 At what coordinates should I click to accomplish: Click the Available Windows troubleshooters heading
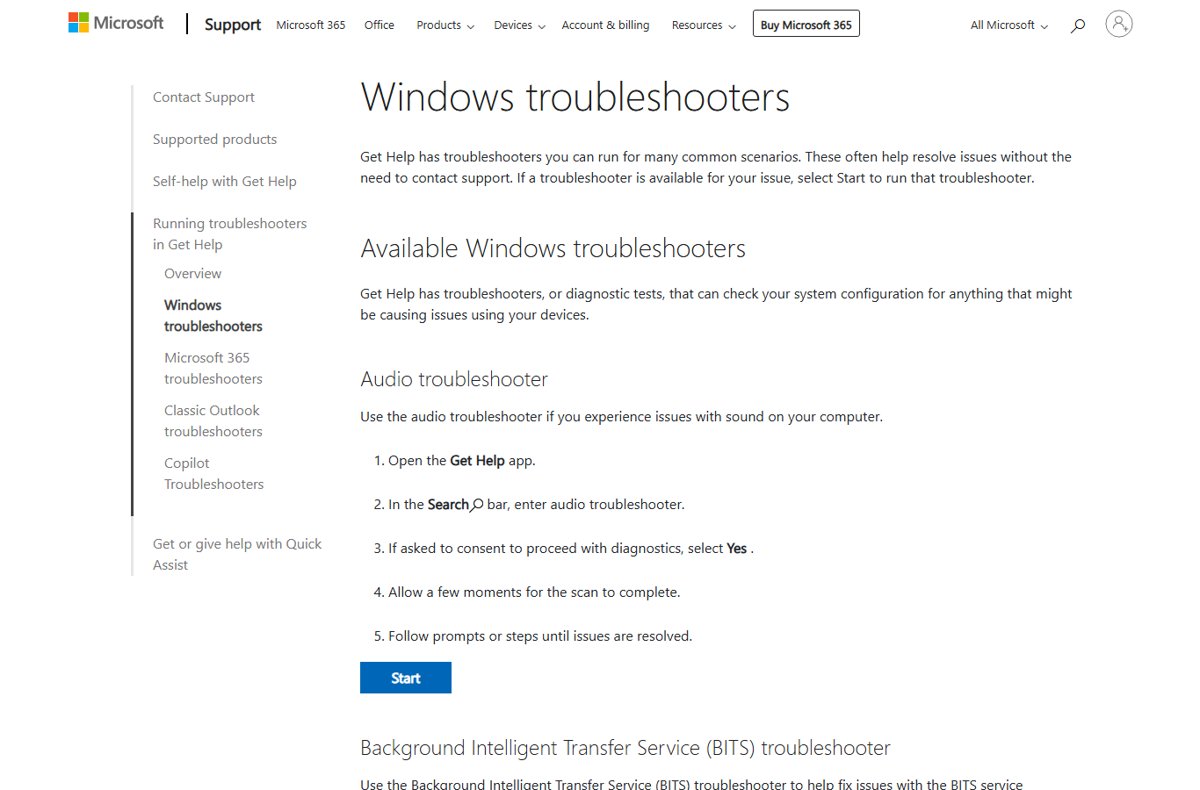tap(553, 248)
